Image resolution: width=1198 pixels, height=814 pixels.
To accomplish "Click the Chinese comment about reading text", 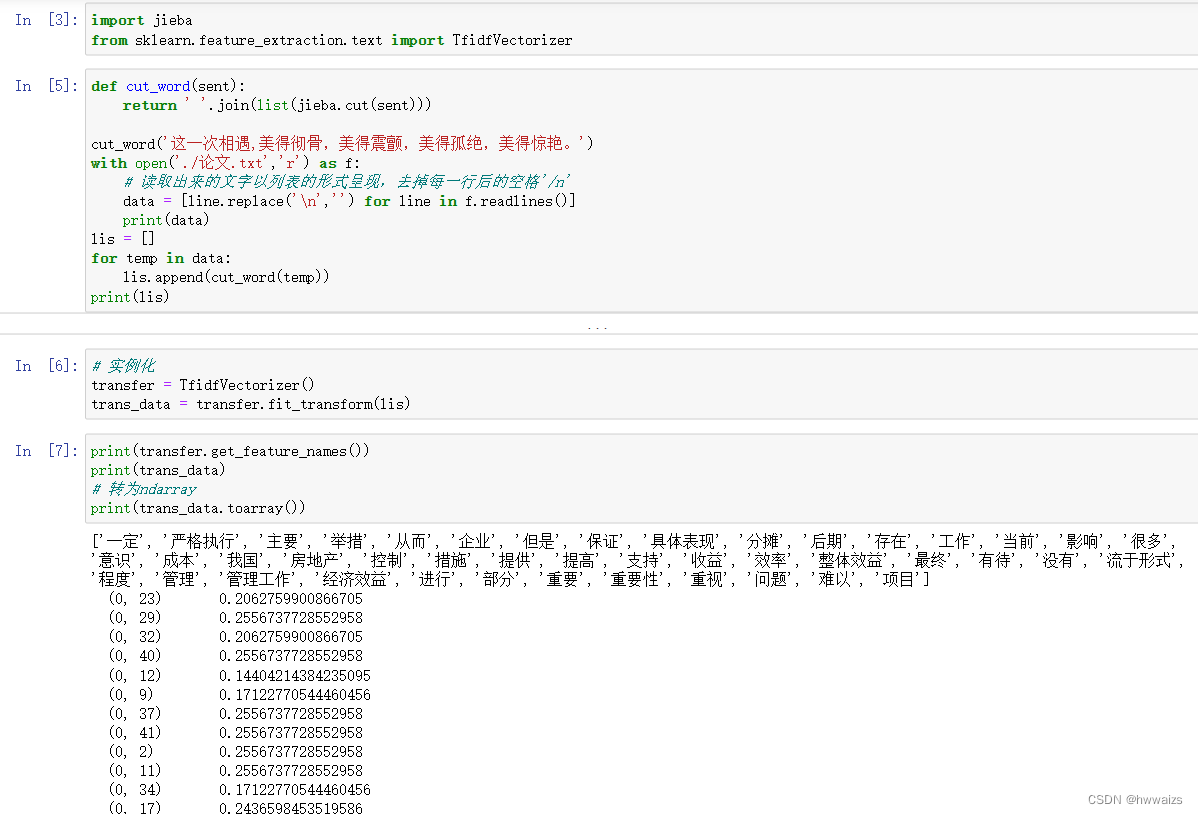I will pyautogui.click(x=346, y=181).
